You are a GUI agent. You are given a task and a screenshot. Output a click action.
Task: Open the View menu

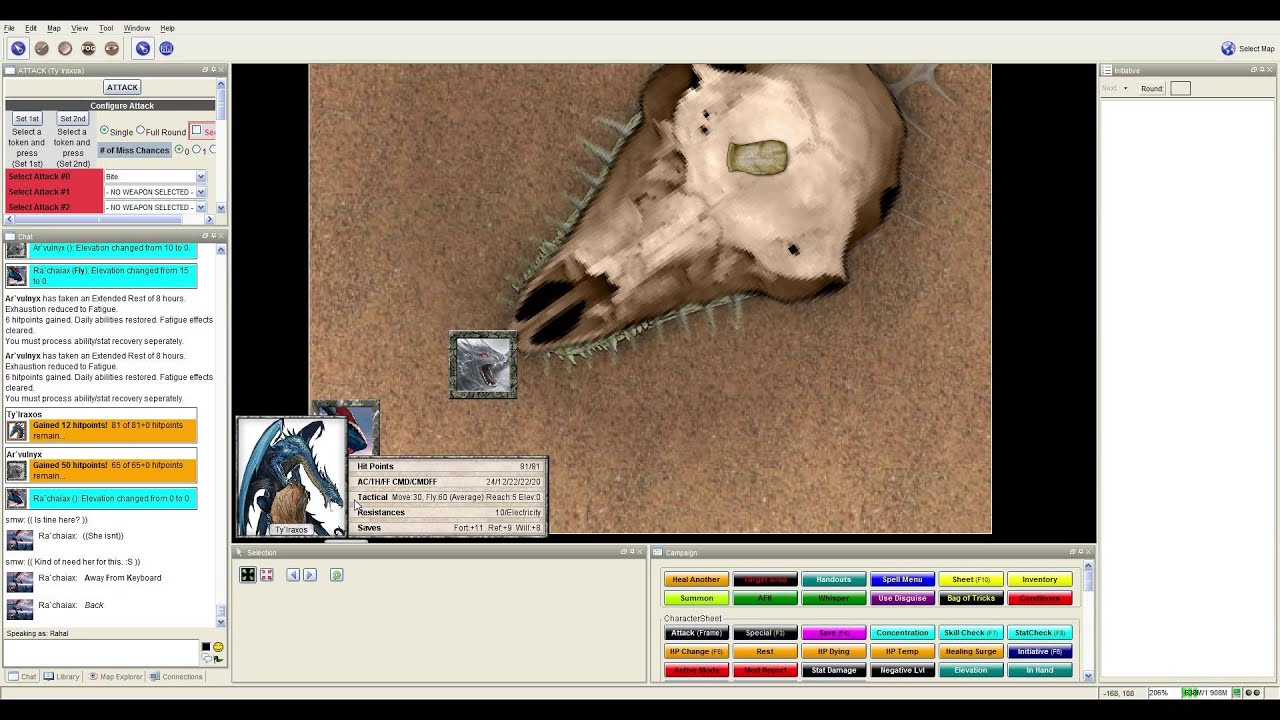[x=80, y=28]
